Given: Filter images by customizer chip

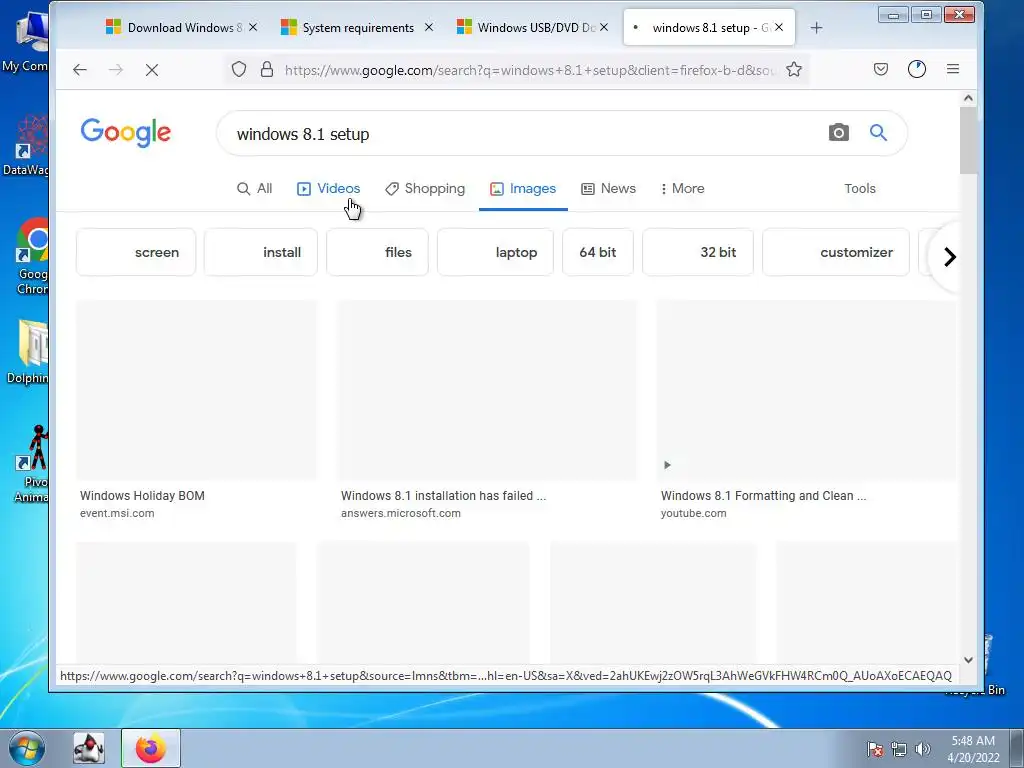Looking at the screenshot, I should [x=836, y=252].
